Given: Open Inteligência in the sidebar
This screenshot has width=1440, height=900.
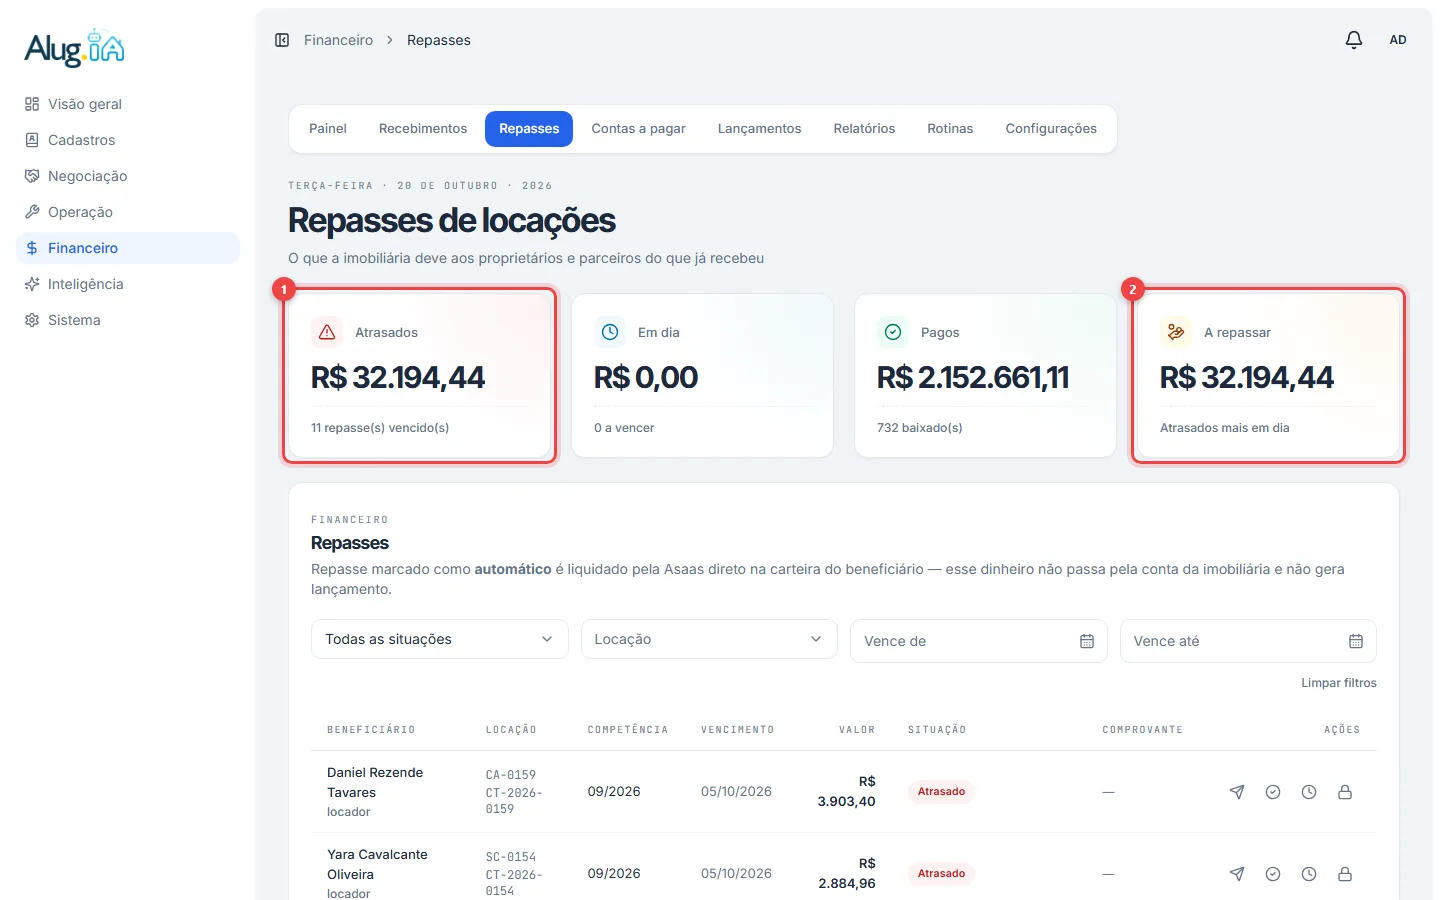Looking at the screenshot, I should tap(128, 284).
